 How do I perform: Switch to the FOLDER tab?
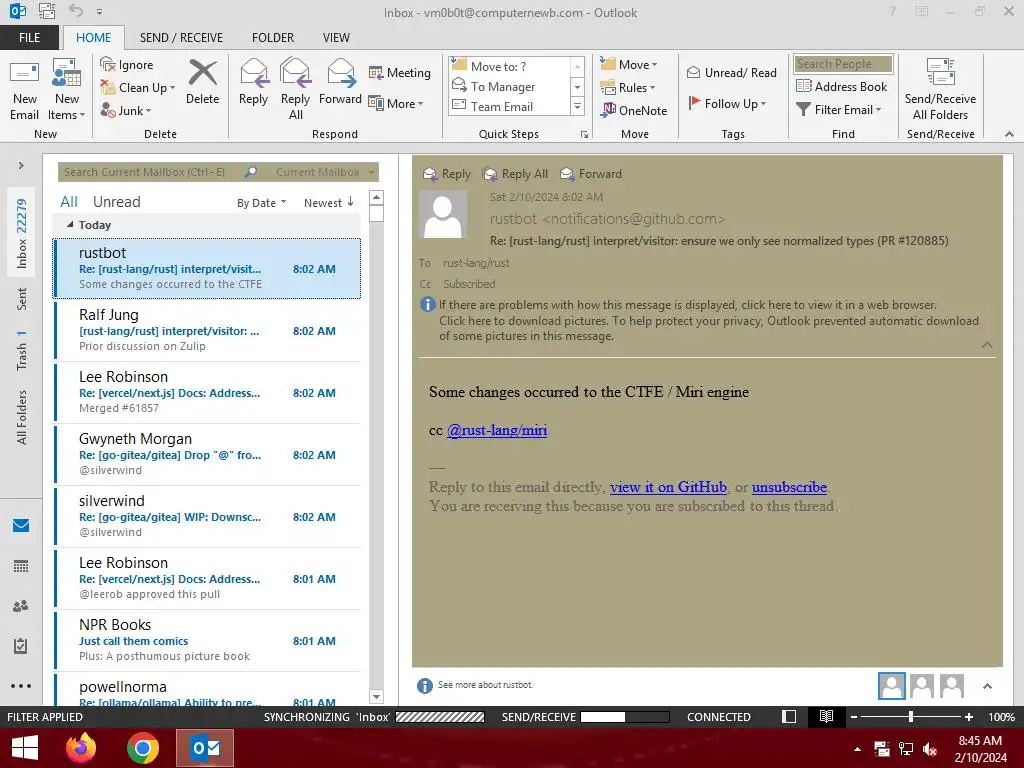coord(273,38)
